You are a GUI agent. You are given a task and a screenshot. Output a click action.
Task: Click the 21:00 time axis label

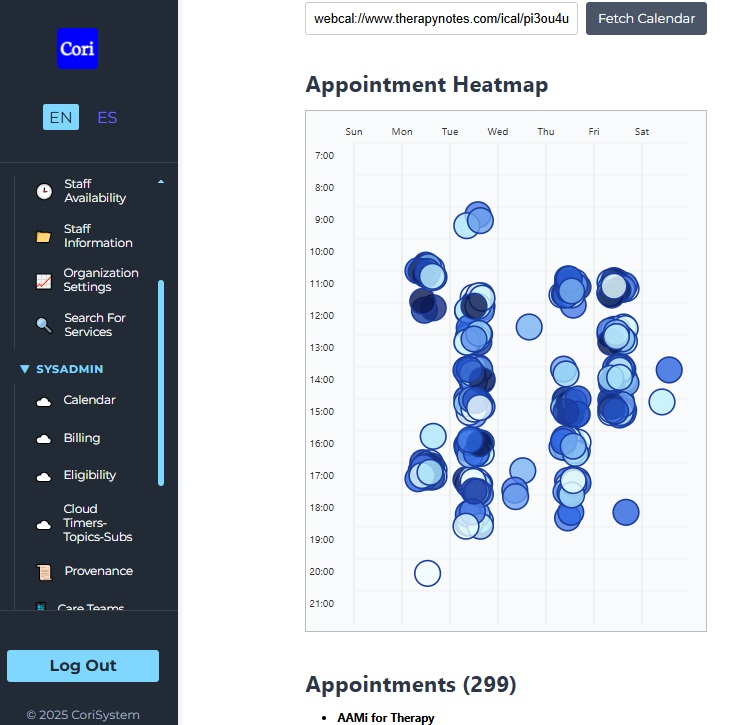point(322,604)
